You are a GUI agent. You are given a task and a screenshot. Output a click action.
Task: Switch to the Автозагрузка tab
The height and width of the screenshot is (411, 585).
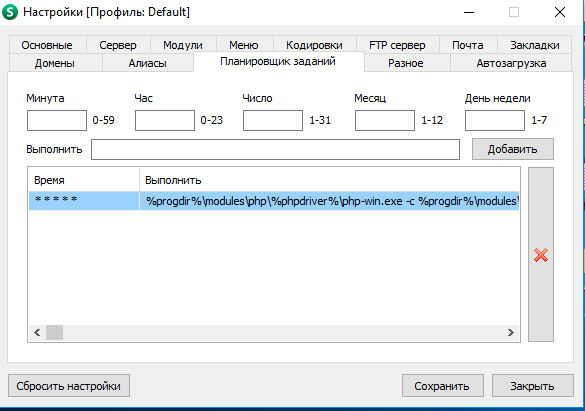(511, 63)
